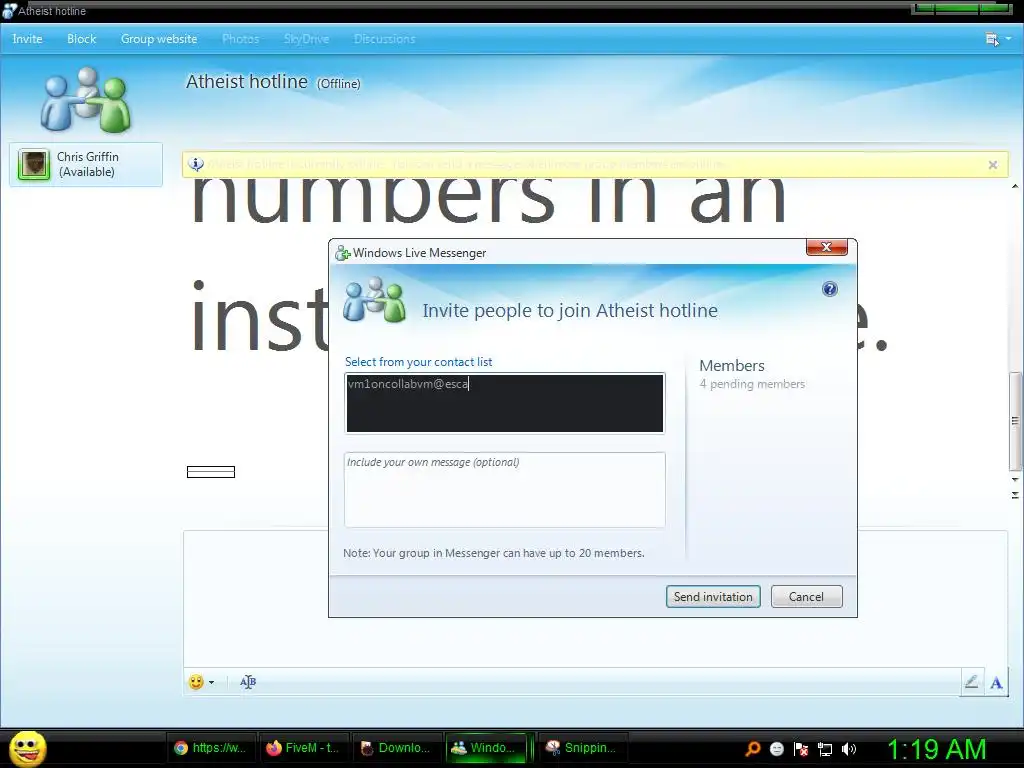Click the Send invitation button
This screenshot has height=768, width=1024.
[x=713, y=596]
